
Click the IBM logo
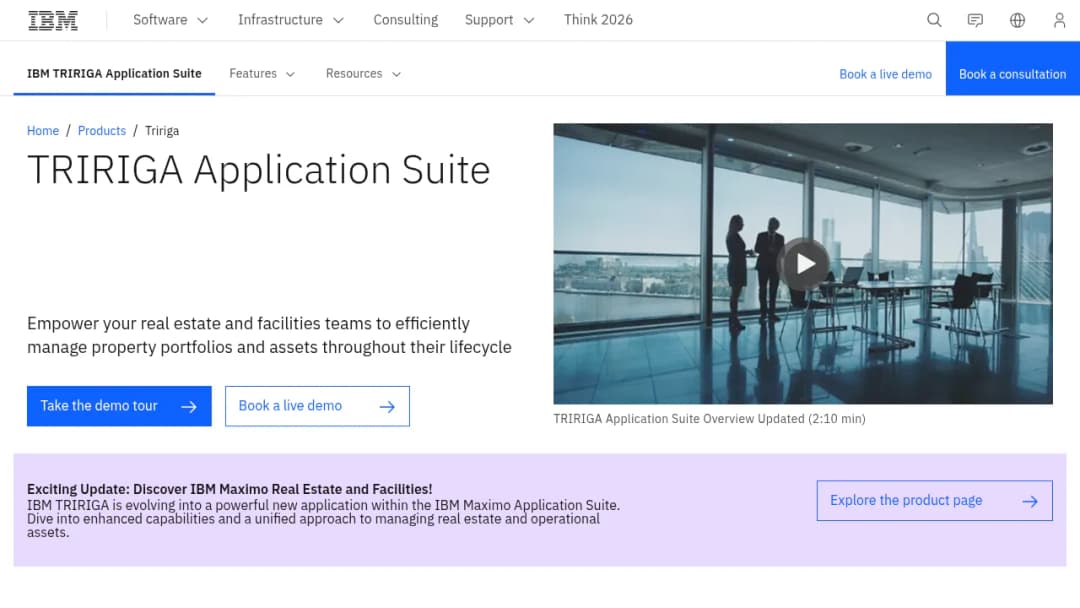coord(53,21)
